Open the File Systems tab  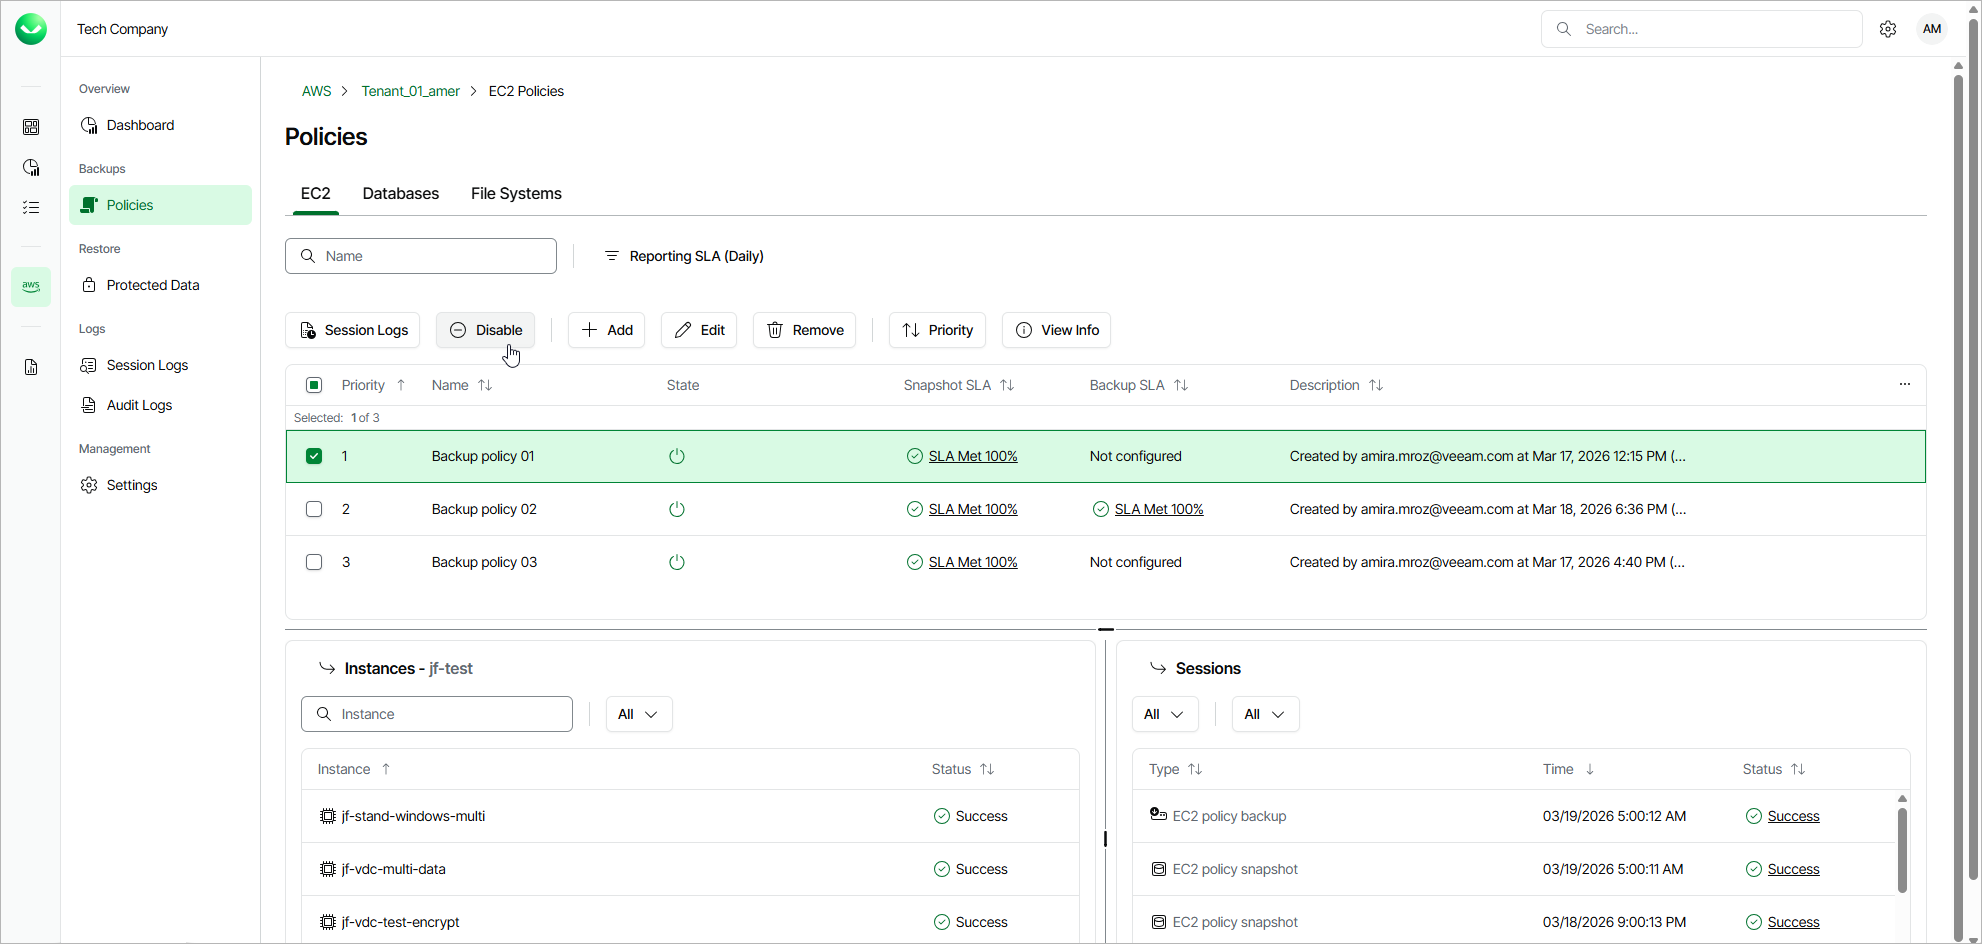pos(516,194)
